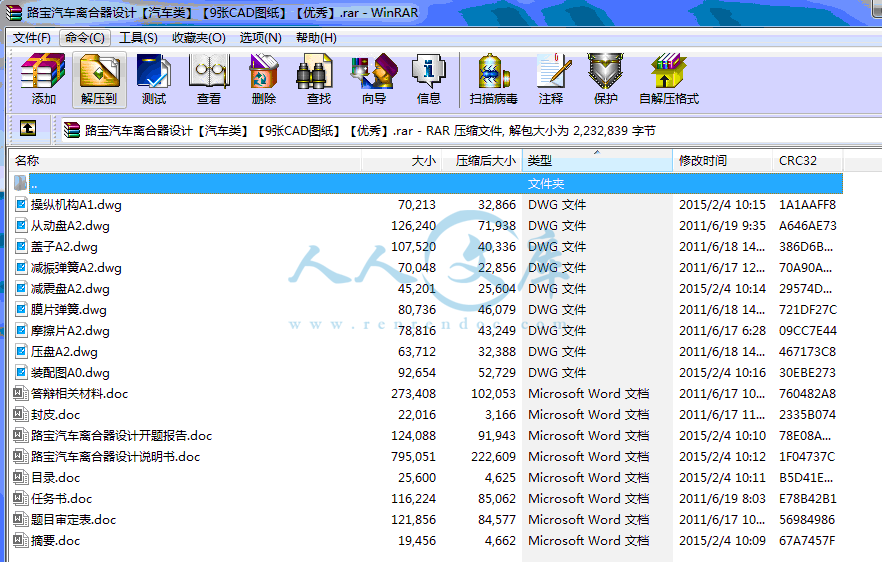
Task: Click the 删除 (Delete) toolbar icon
Action: [264, 79]
